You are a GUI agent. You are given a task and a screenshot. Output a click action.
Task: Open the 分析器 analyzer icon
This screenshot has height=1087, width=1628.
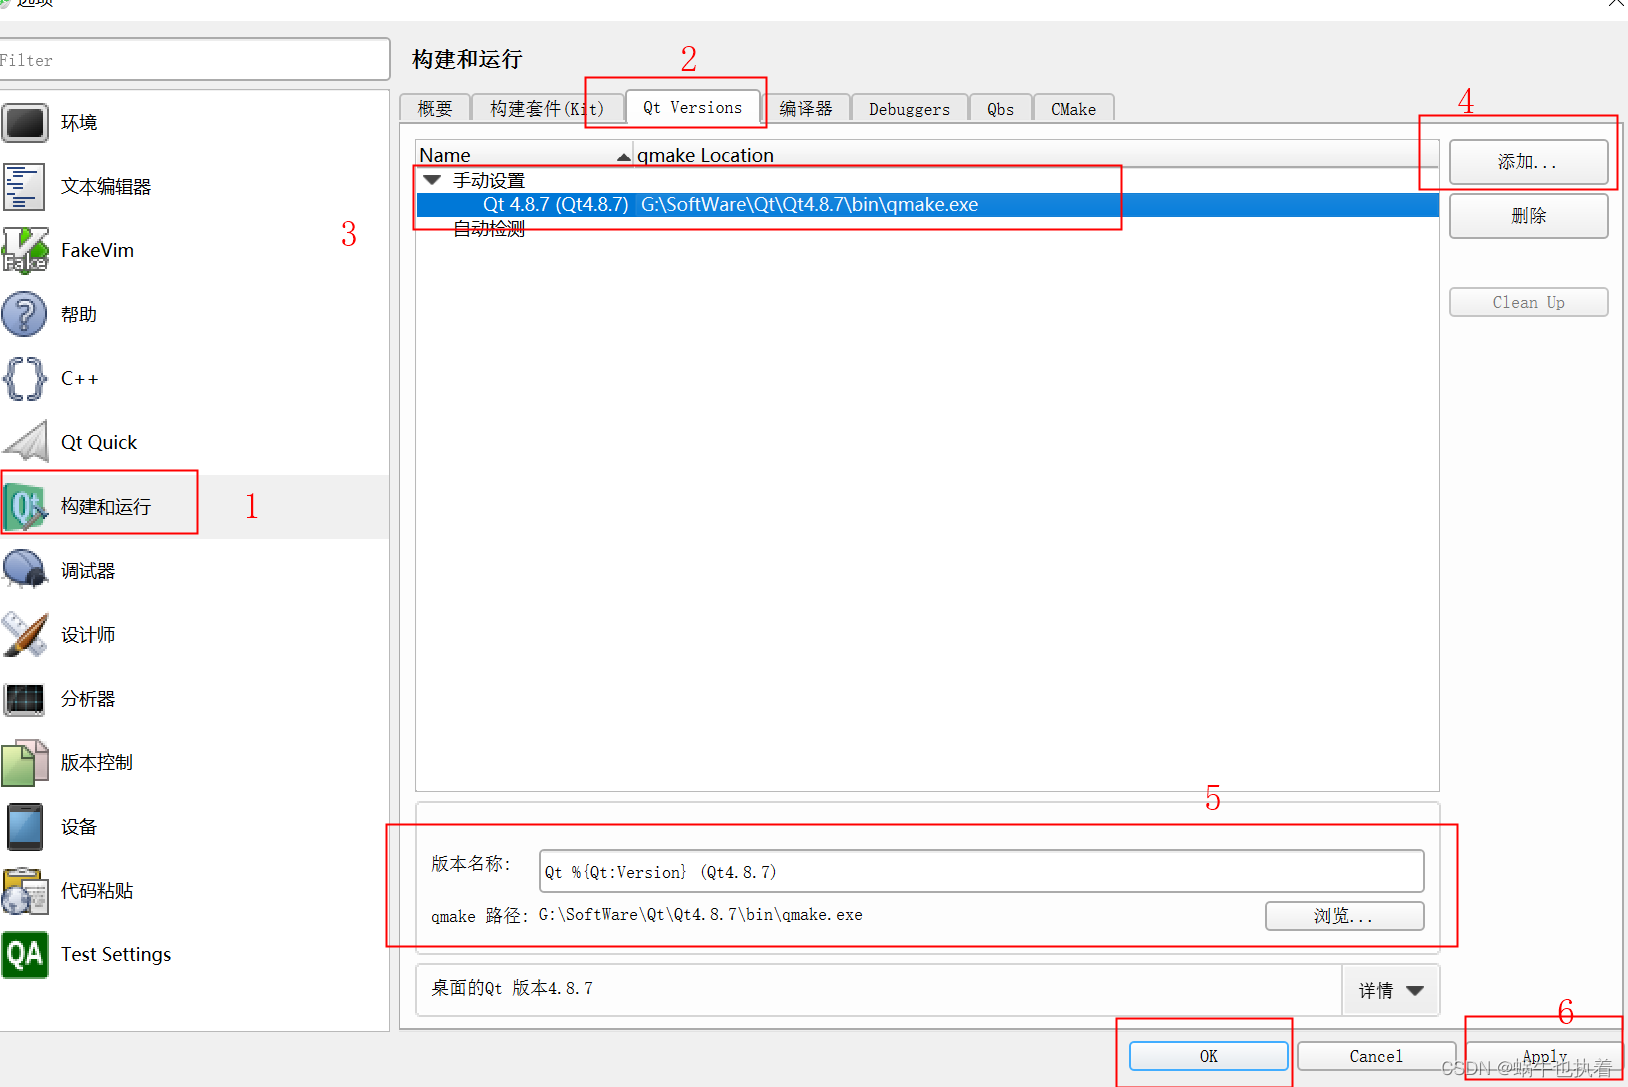pyautogui.click(x=24, y=699)
